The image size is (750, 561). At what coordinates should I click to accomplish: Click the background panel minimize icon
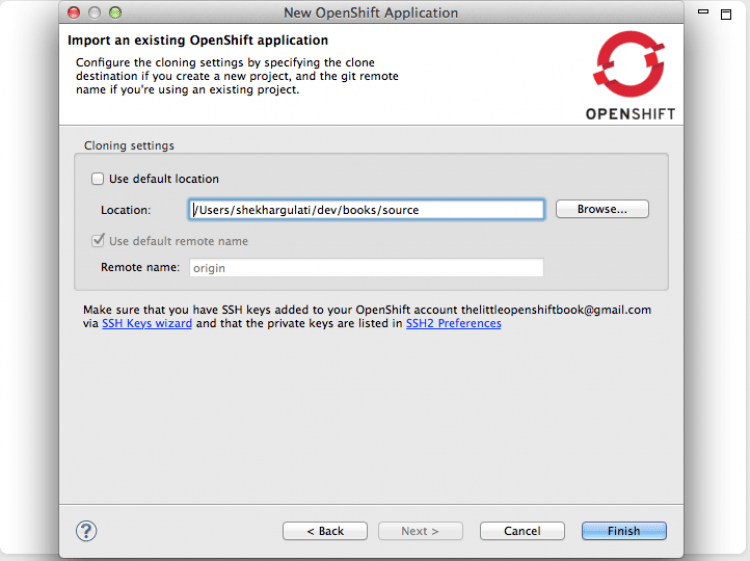click(703, 12)
